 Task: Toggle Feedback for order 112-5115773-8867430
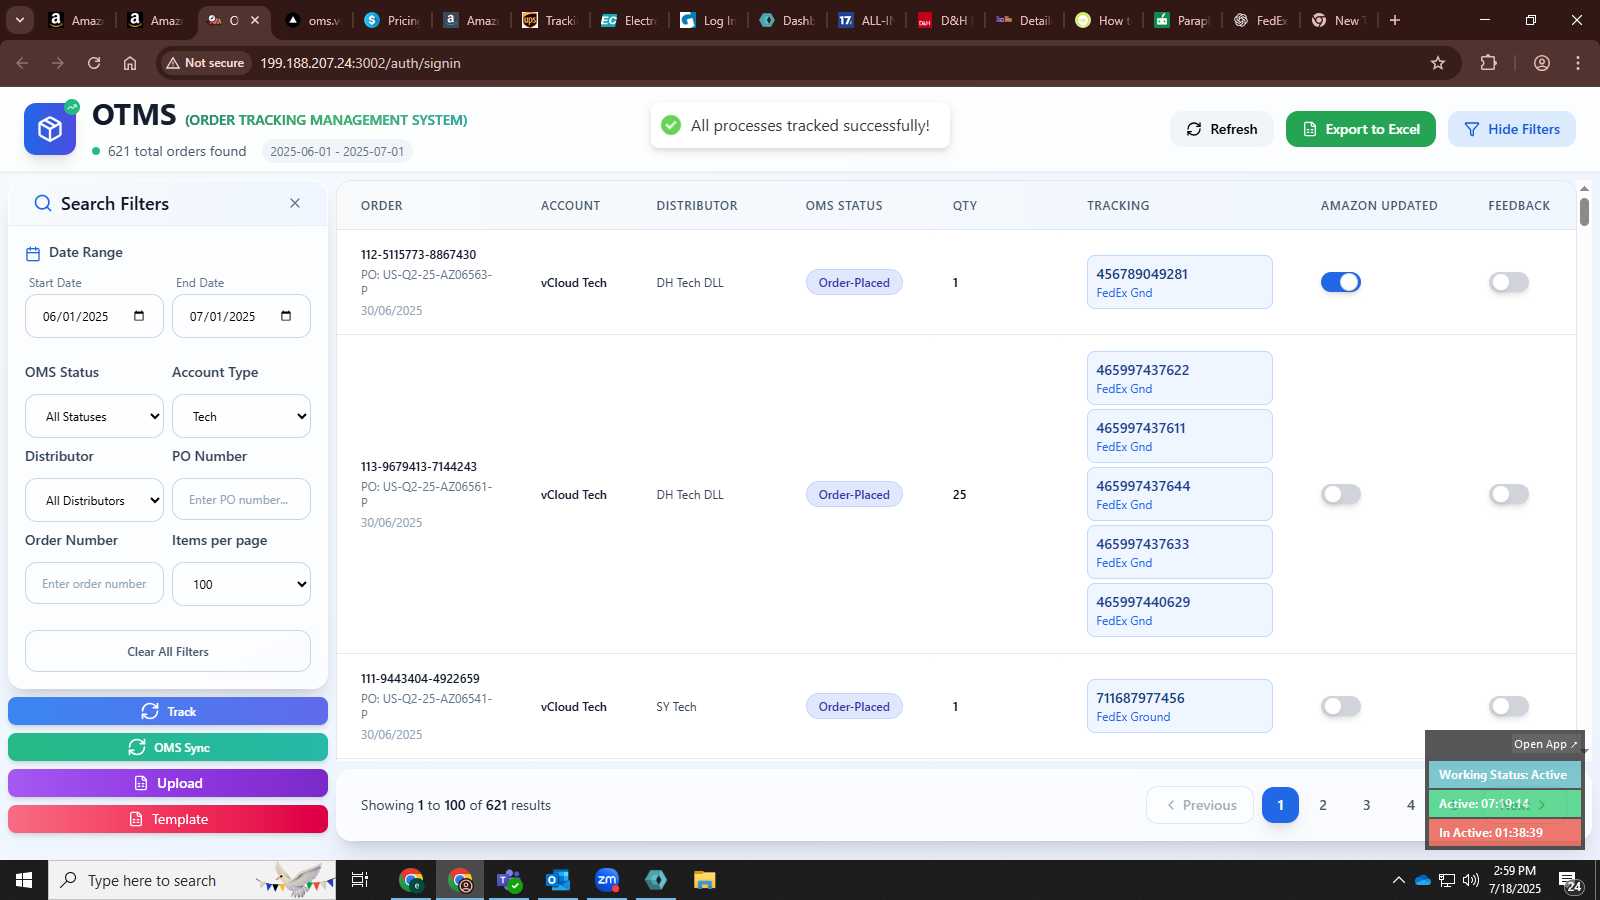point(1509,282)
